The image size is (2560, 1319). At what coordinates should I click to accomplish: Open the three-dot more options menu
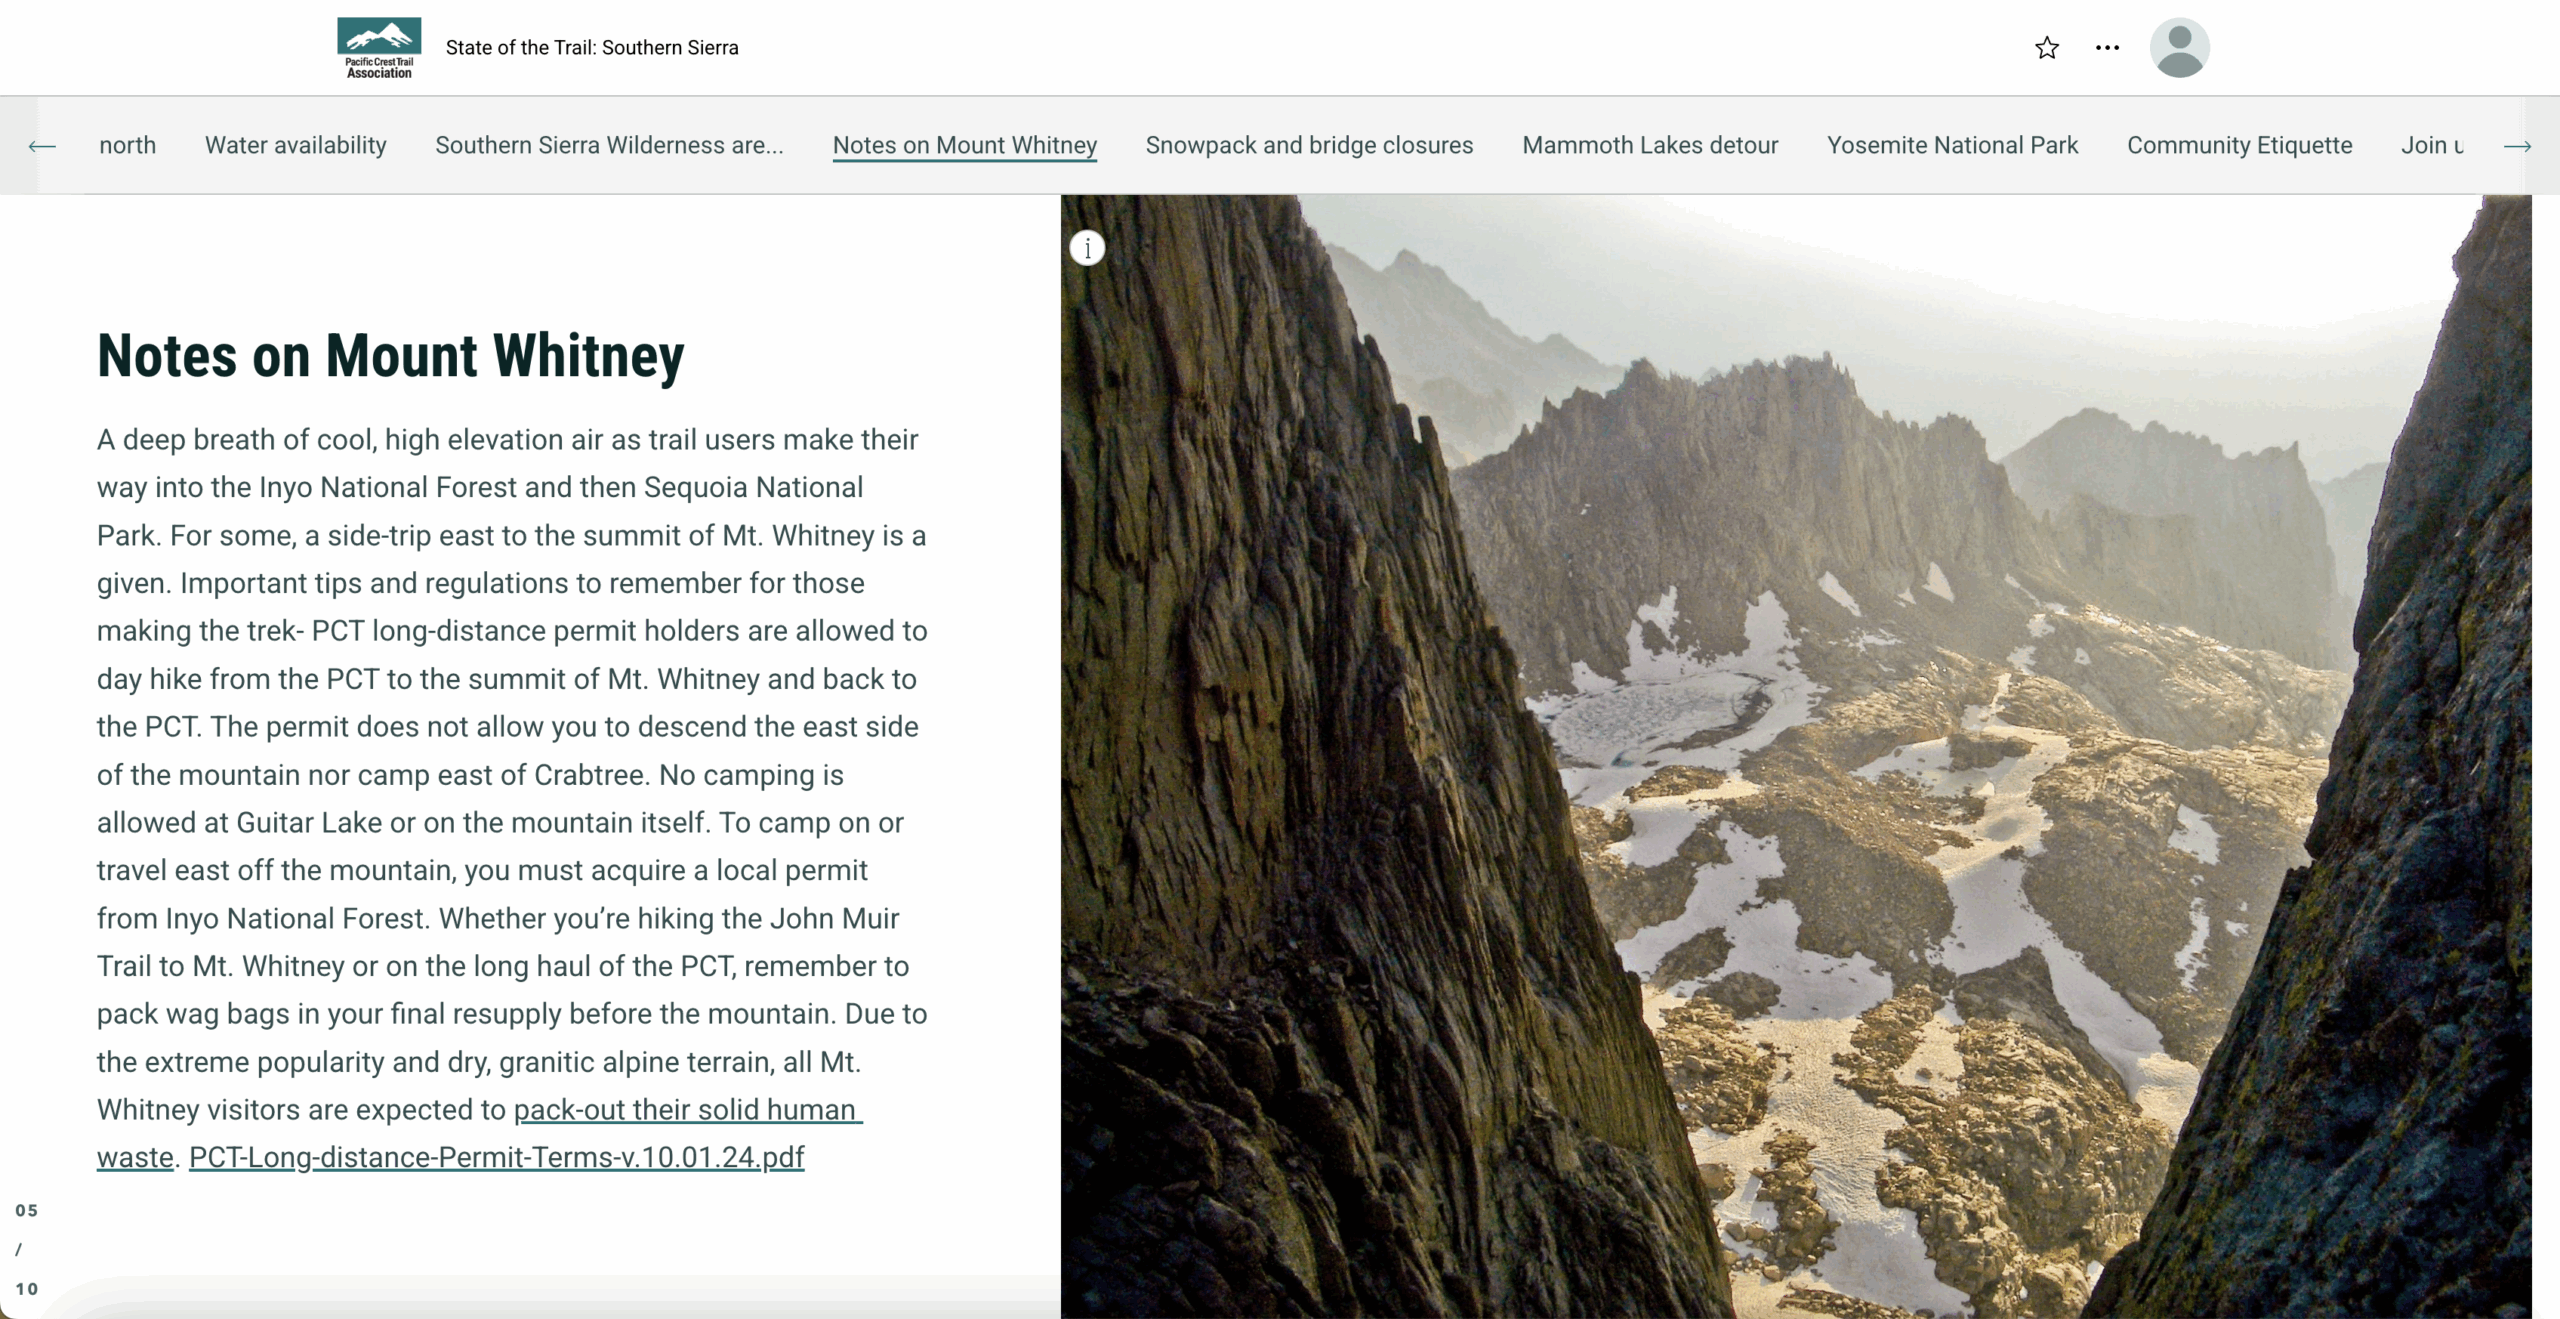click(2107, 48)
